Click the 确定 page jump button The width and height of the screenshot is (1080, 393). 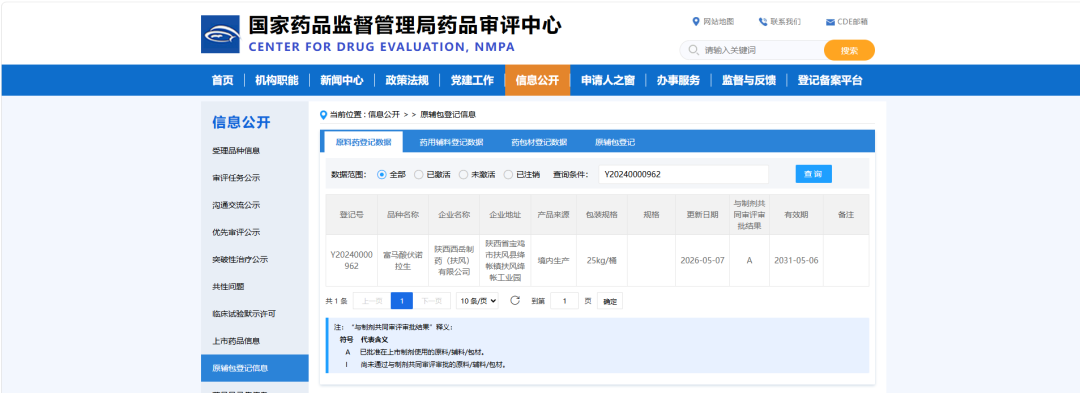pyautogui.click(x=610, y=301)
